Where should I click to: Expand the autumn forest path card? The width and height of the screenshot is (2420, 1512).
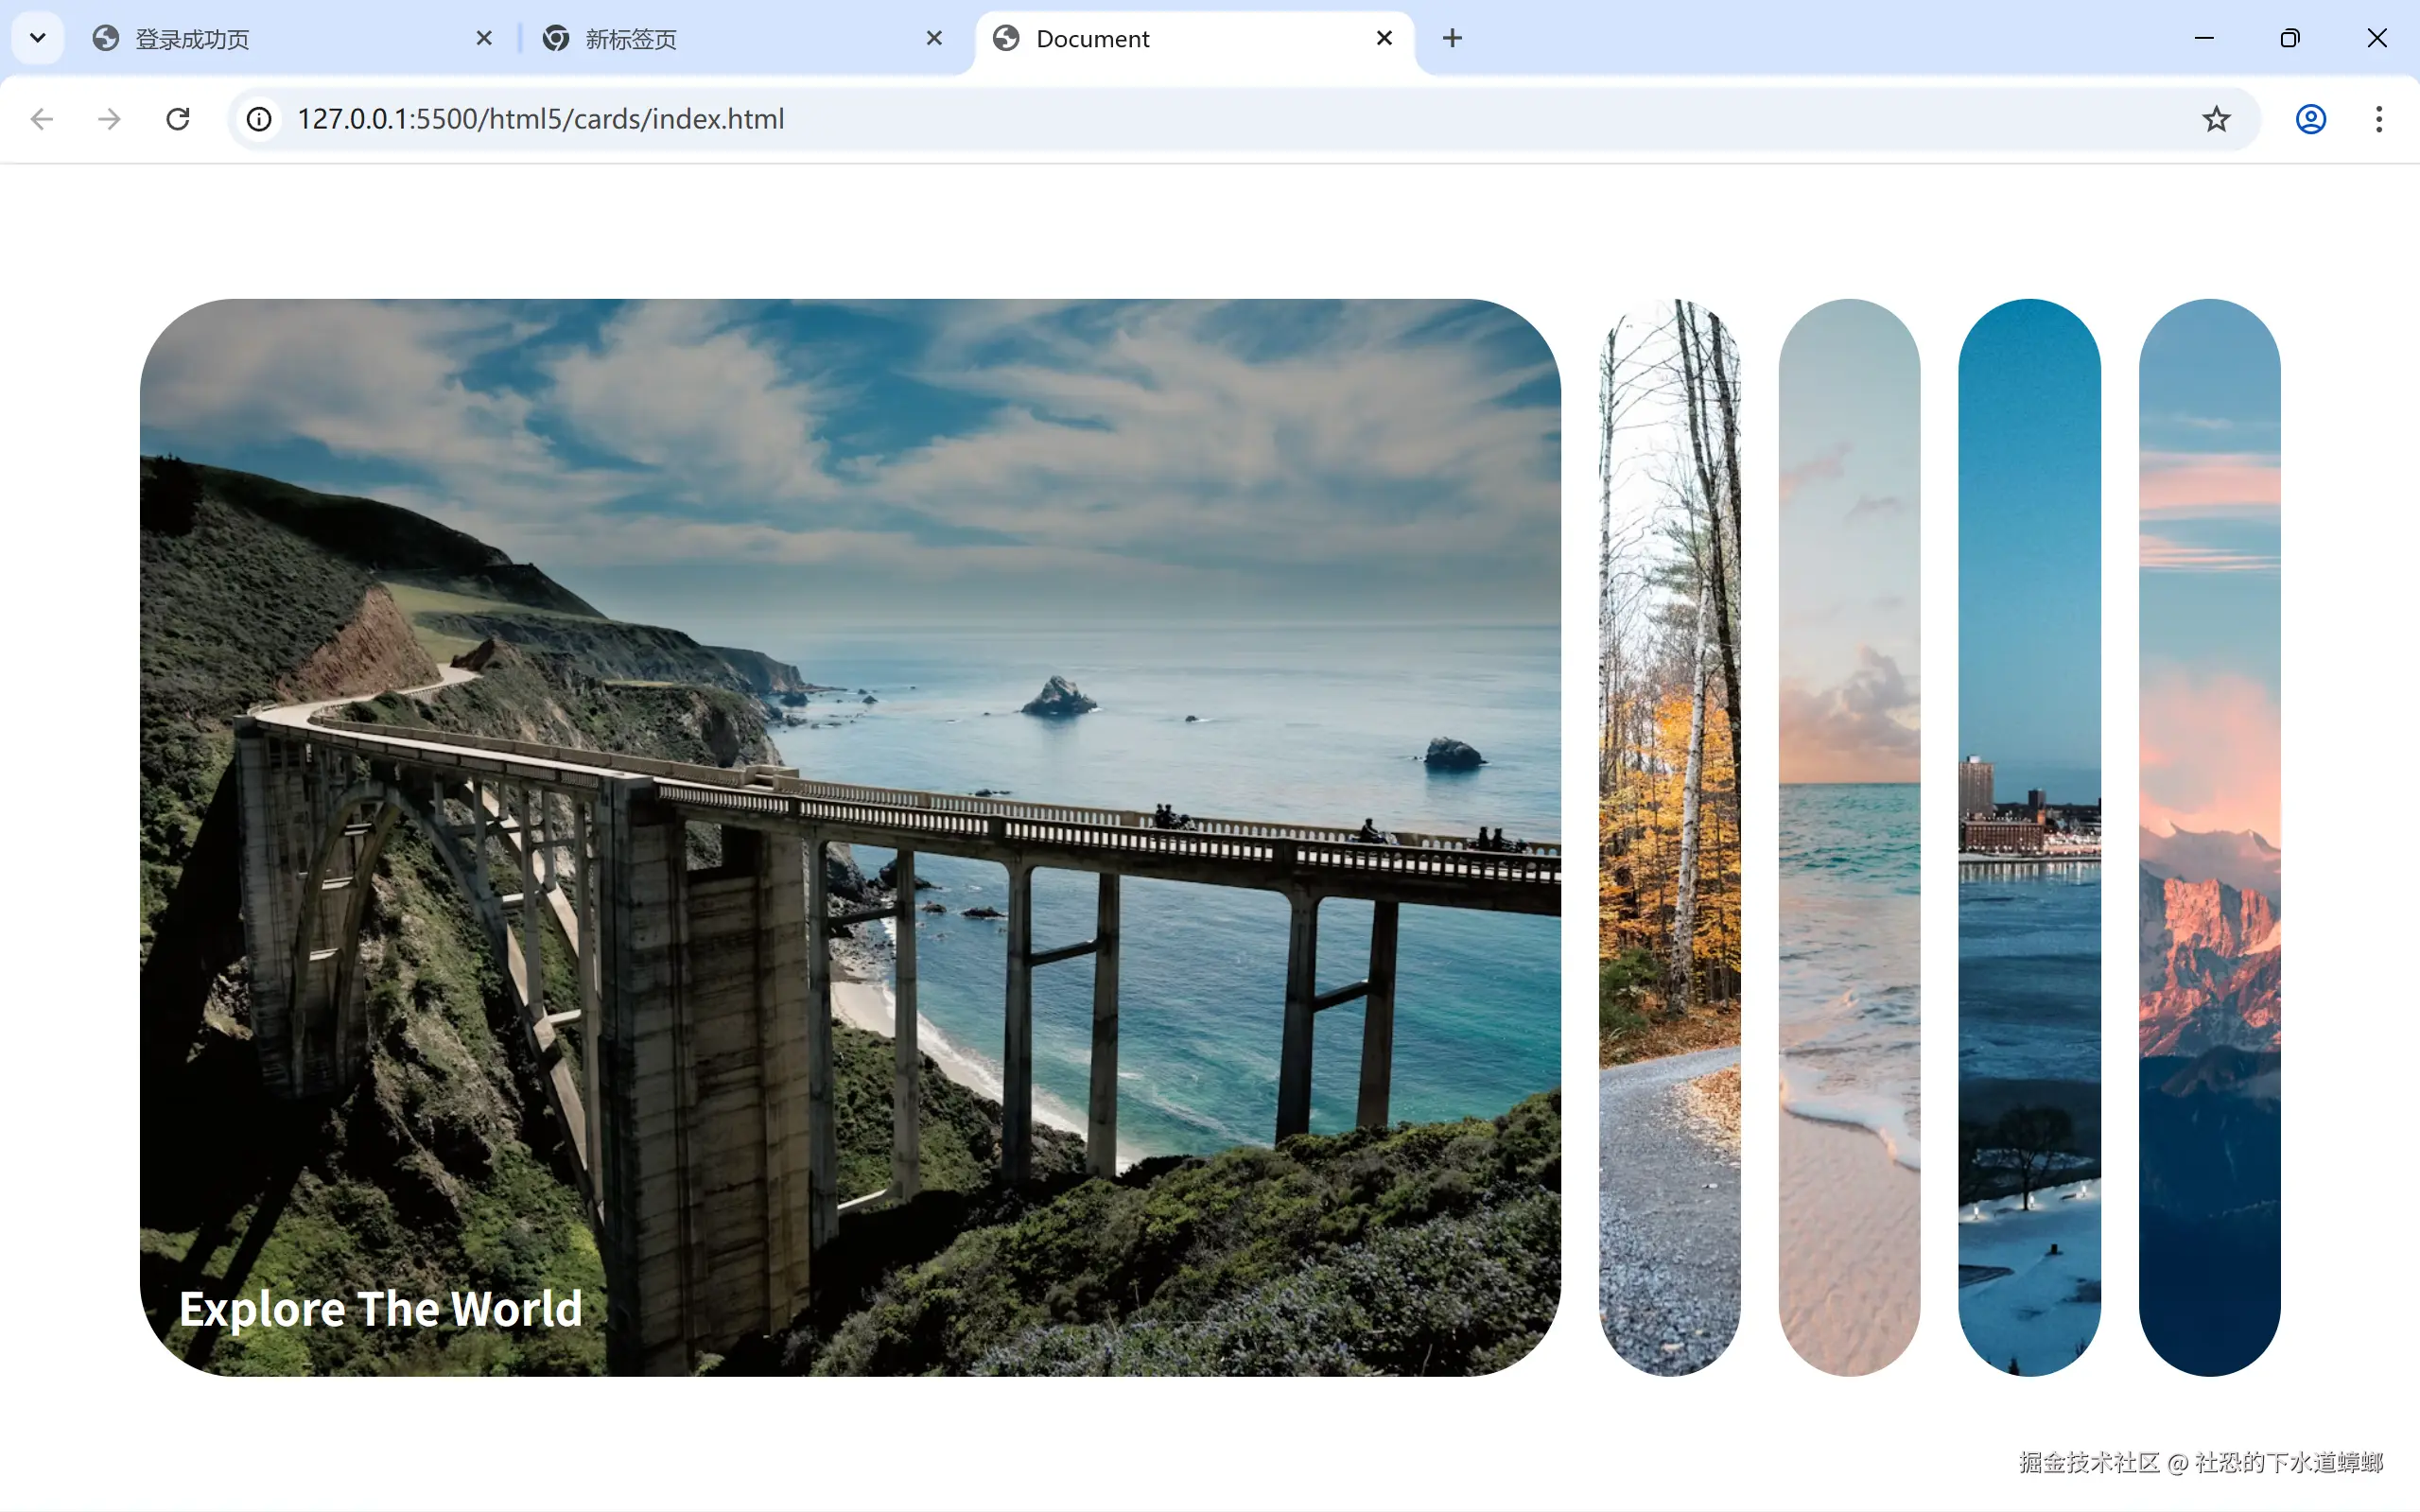(1669, 837)
